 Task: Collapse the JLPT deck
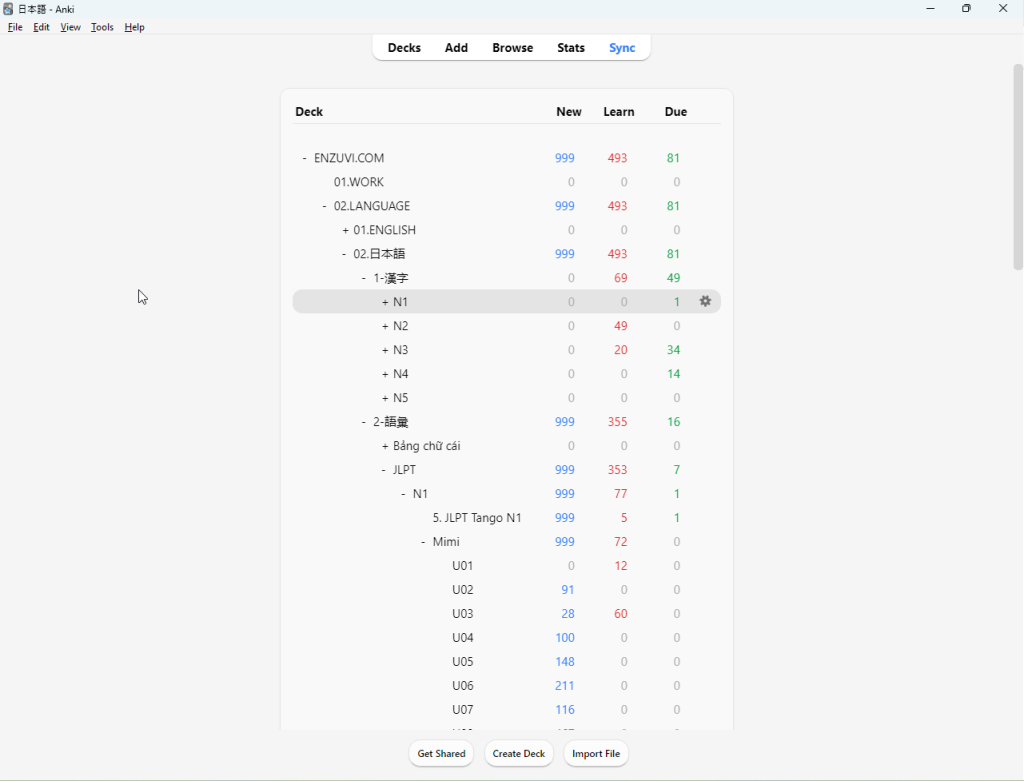click(384, 470)
